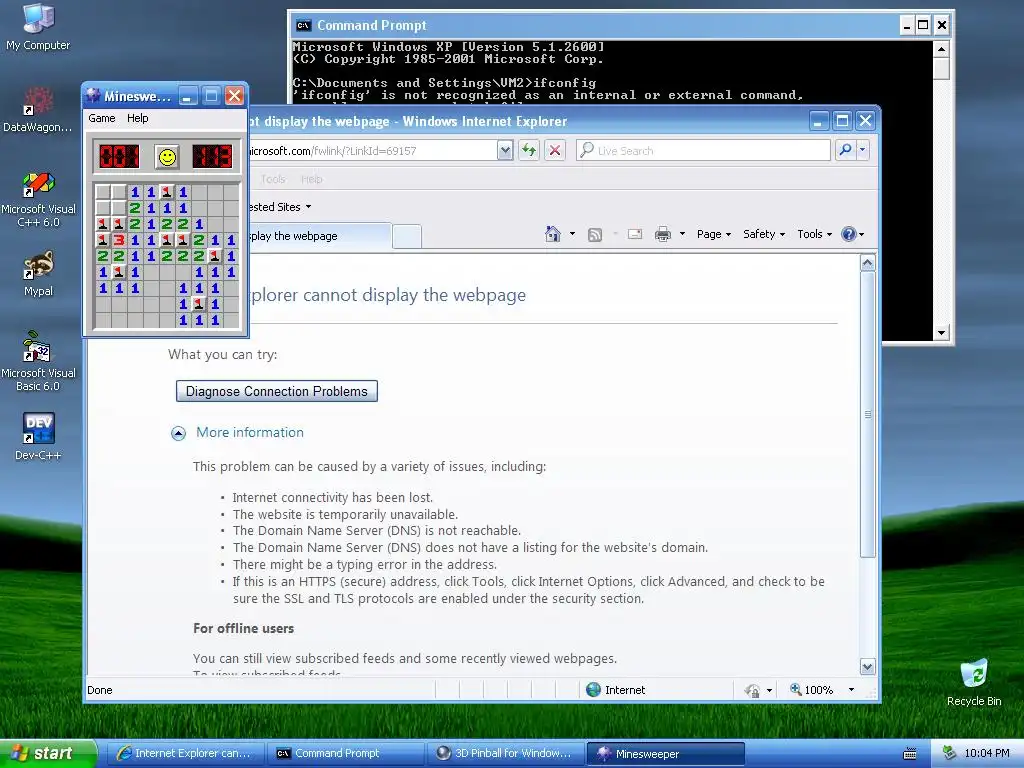The image size is (1024, 768).
Task: Select the cannot display the webpage tab
Action: 320,236
